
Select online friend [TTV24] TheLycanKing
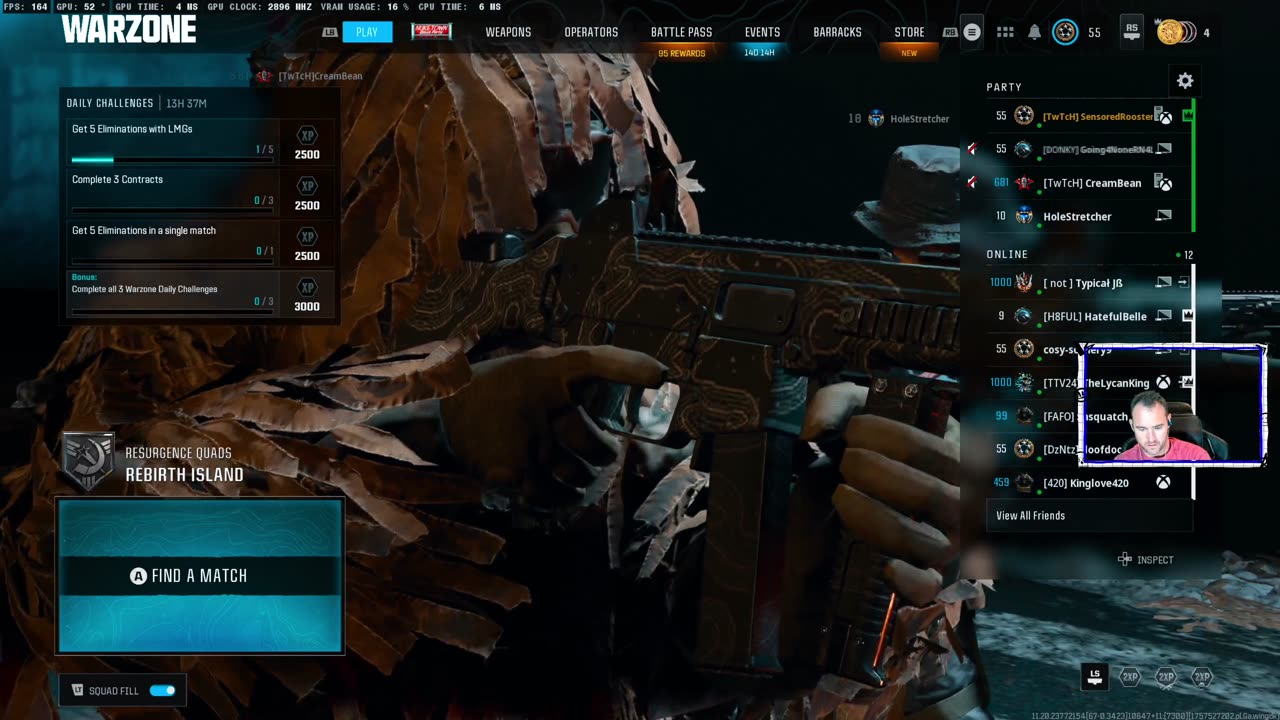pos(1089,383)
